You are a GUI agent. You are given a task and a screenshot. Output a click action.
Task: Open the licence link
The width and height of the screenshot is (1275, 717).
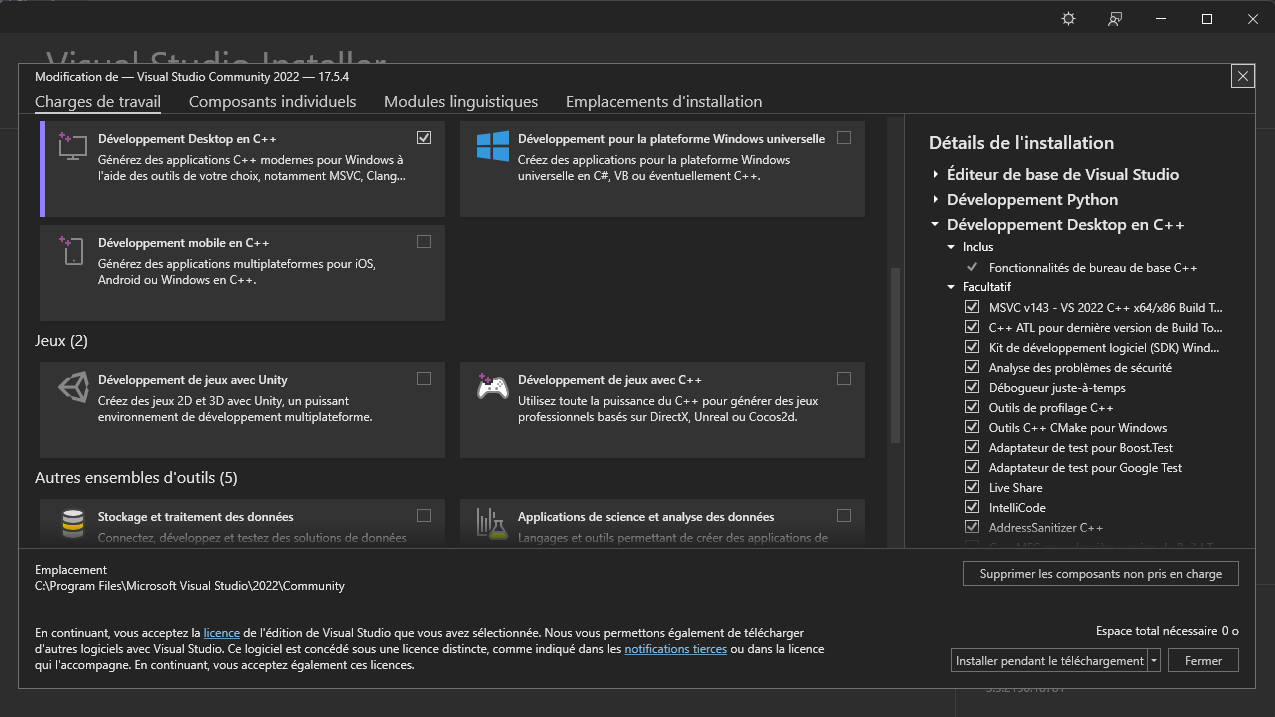point(222,633)
